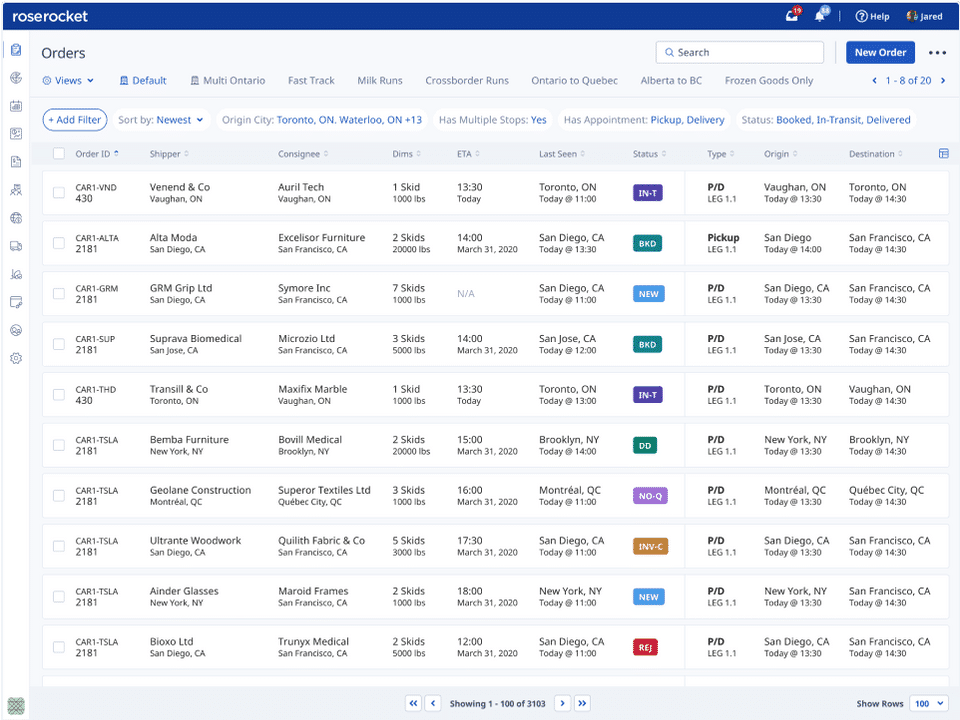This screenshot has height=720, width=960.
Task: Jump to last page of results
Action: 583,704
